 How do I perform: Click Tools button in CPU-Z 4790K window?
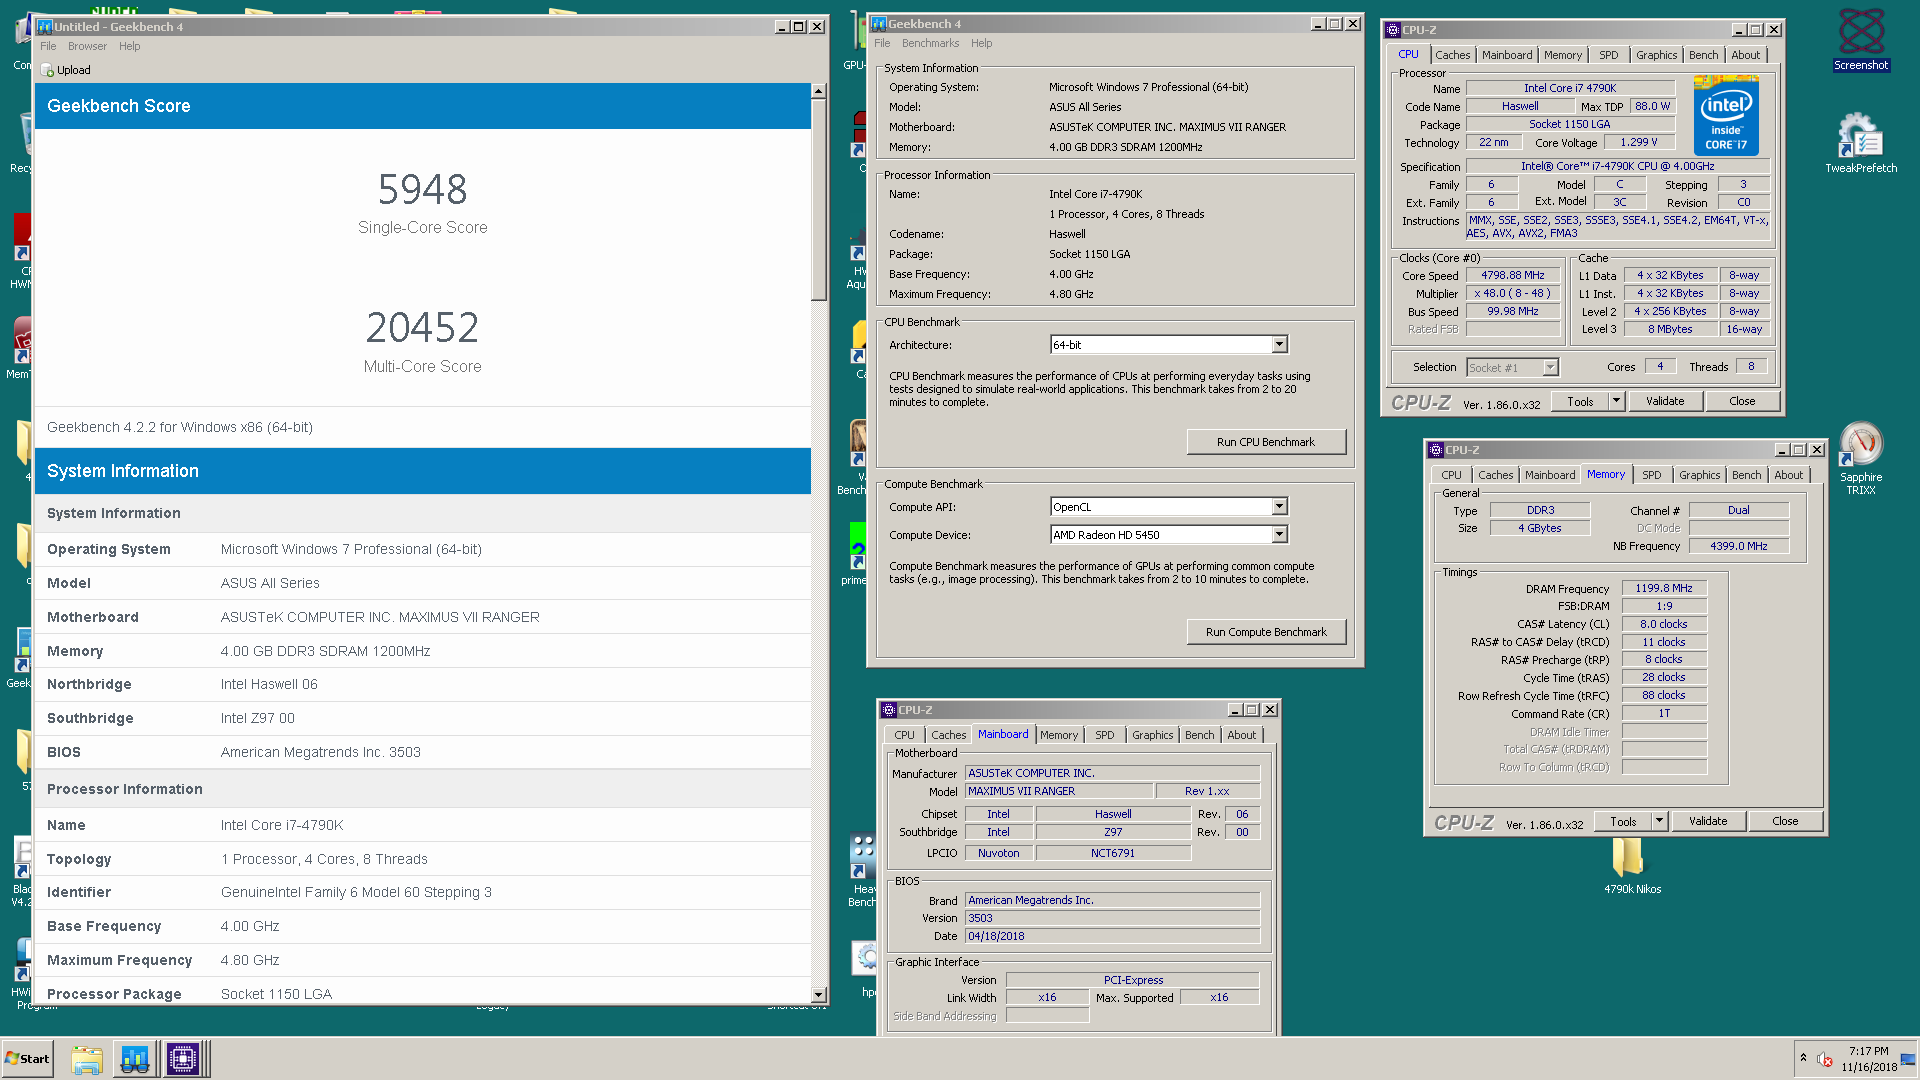[1580, 401]
